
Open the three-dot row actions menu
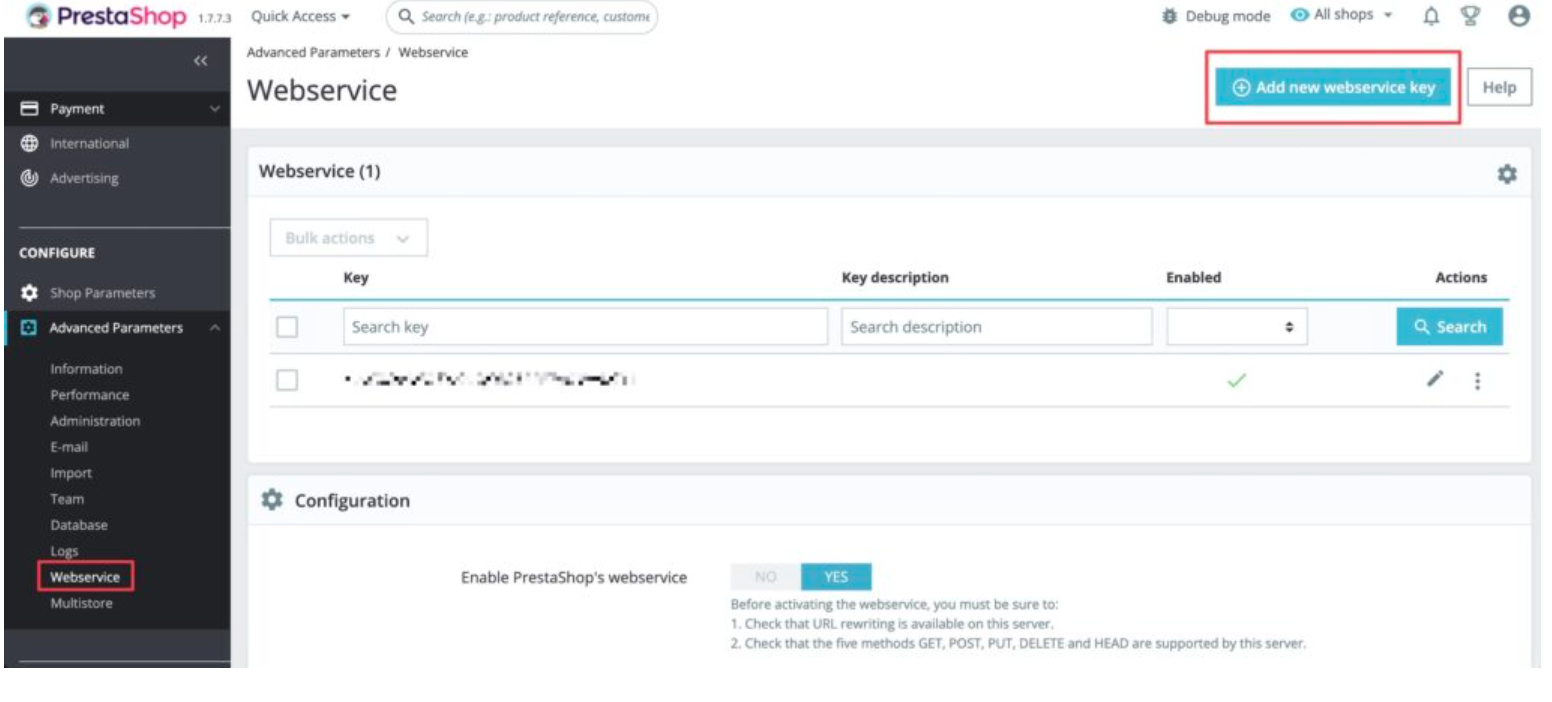pos(1477,381)
